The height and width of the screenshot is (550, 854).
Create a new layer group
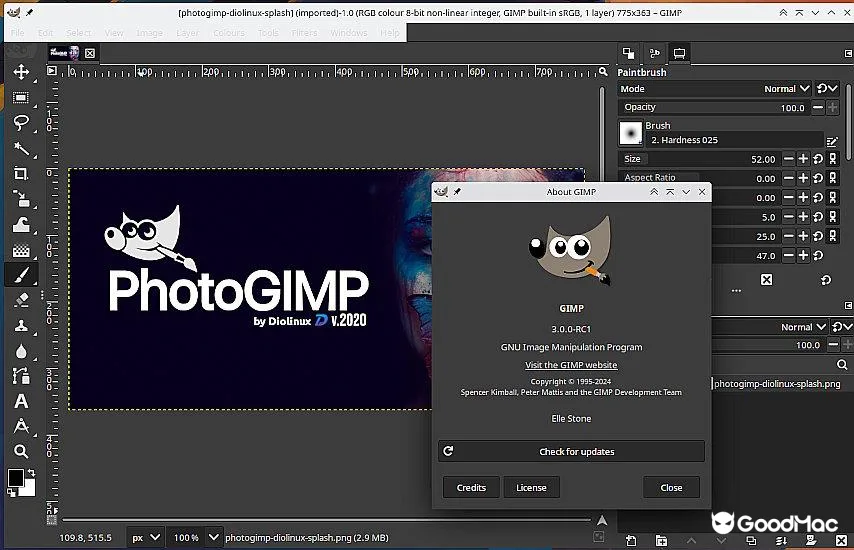(x=661, y=541)
